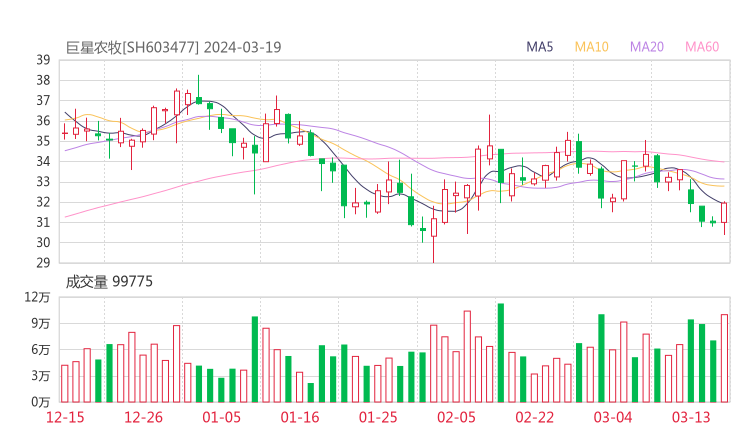Click the tallest green volume bar
This screenshot has height=440, width=740.
pyautogui.click(x=501, y=353)
